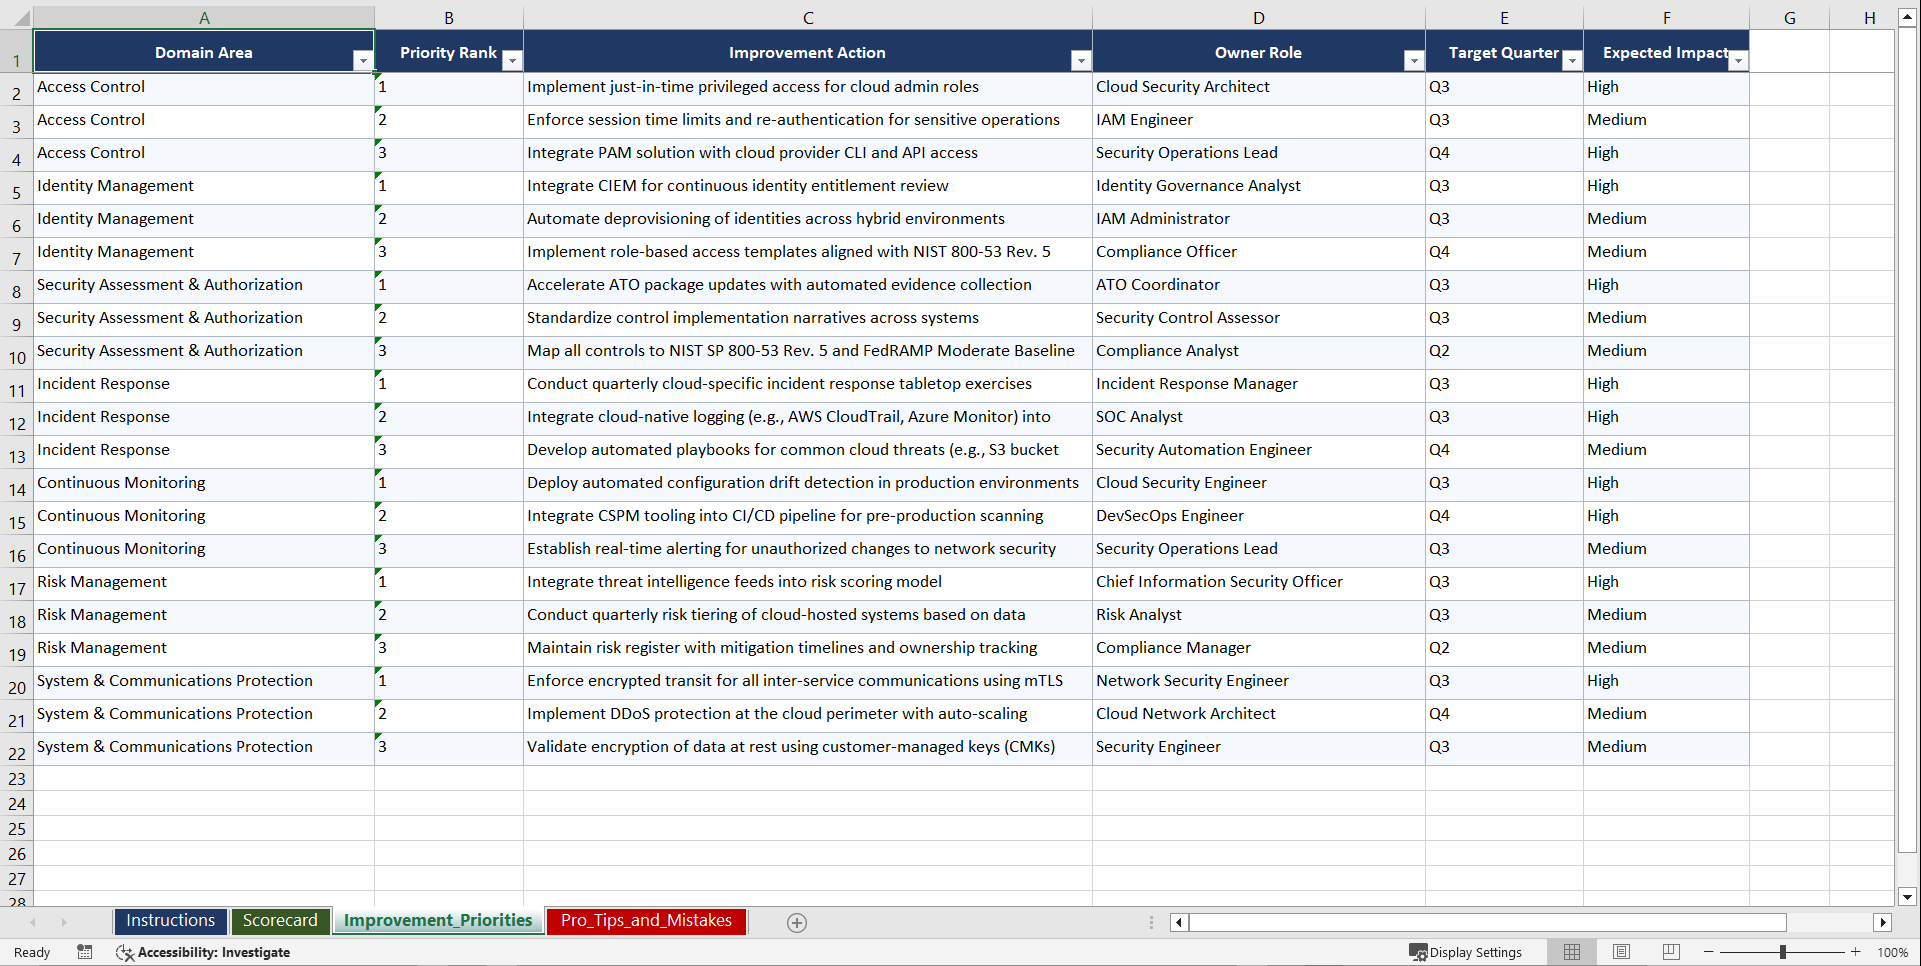Image resolution: width=1921 pixels, height=966 pixels.
Task: Open Page Break Preview view
Action: click(1670, 952)
